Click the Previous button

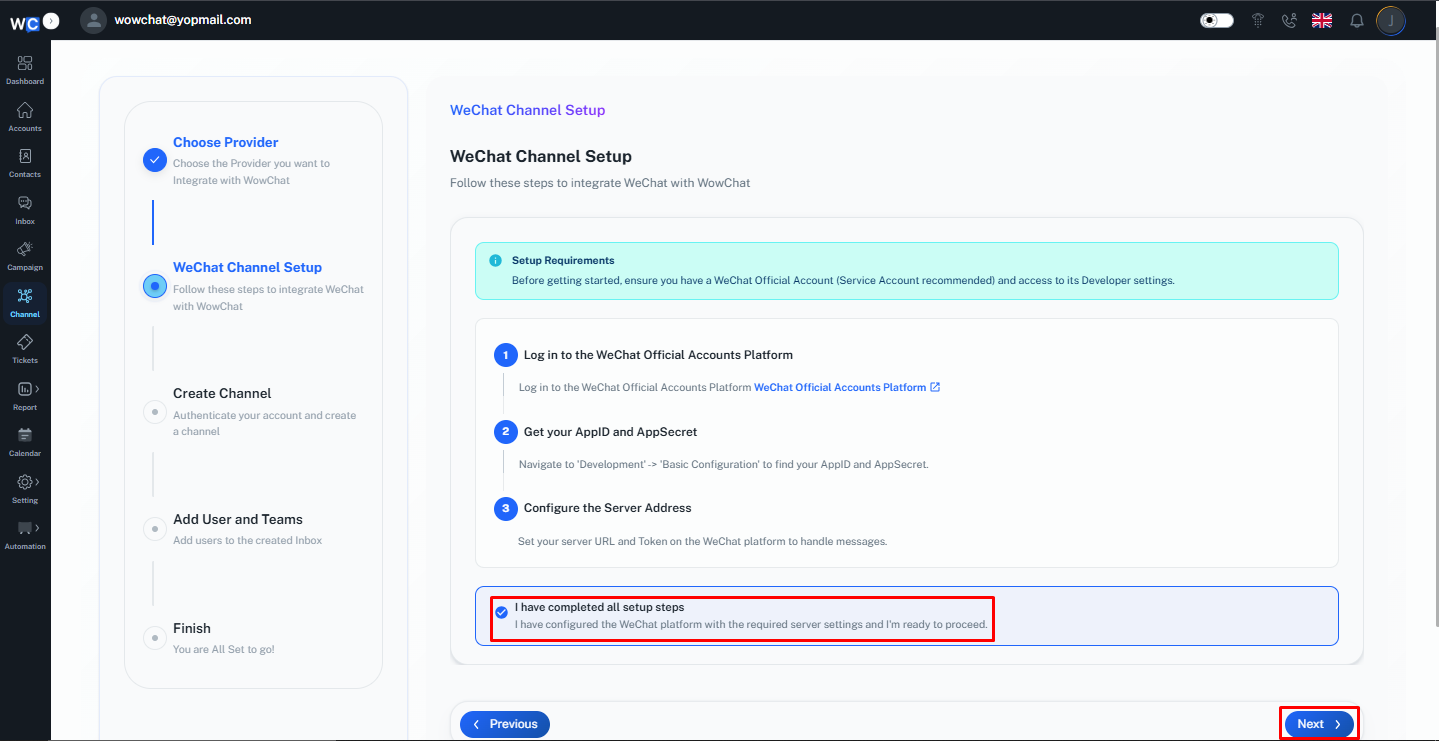[505, 724]
